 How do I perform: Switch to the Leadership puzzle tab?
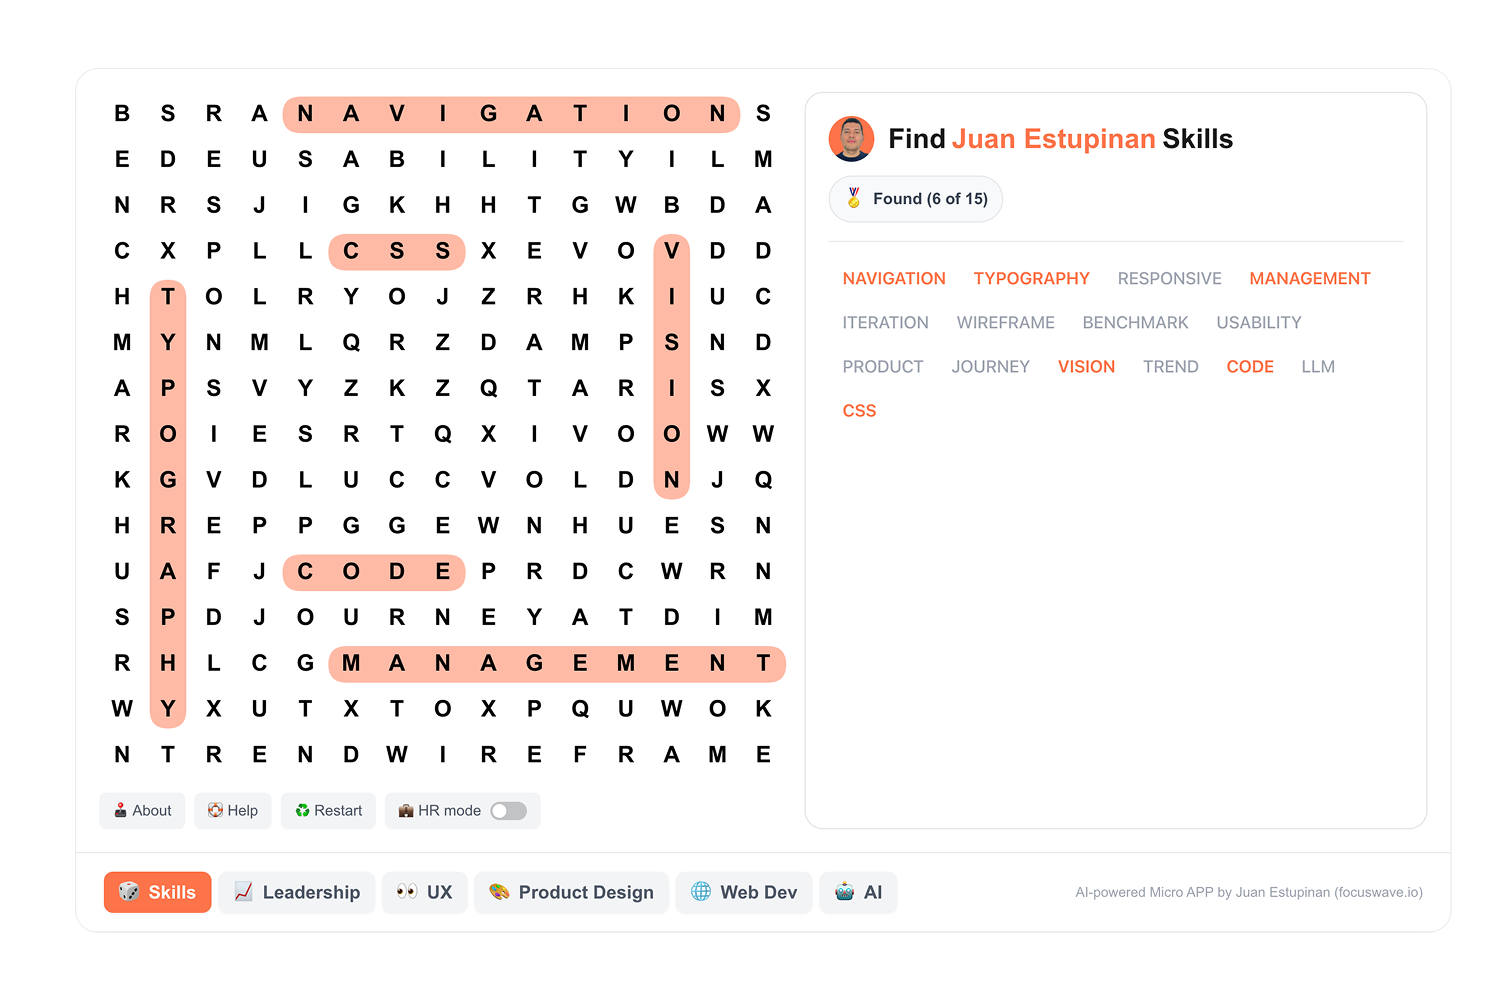point(296,892)
